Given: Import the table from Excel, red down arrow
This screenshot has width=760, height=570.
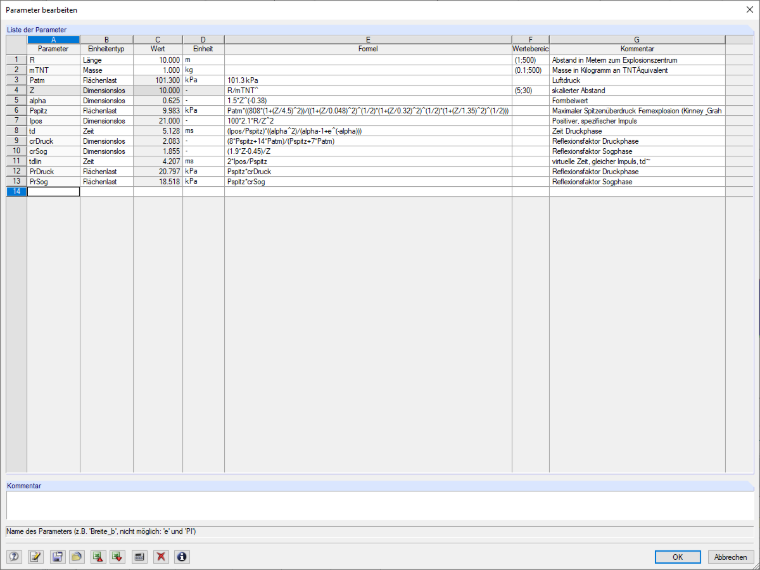Looking at the screenshot, I should 118,557.
